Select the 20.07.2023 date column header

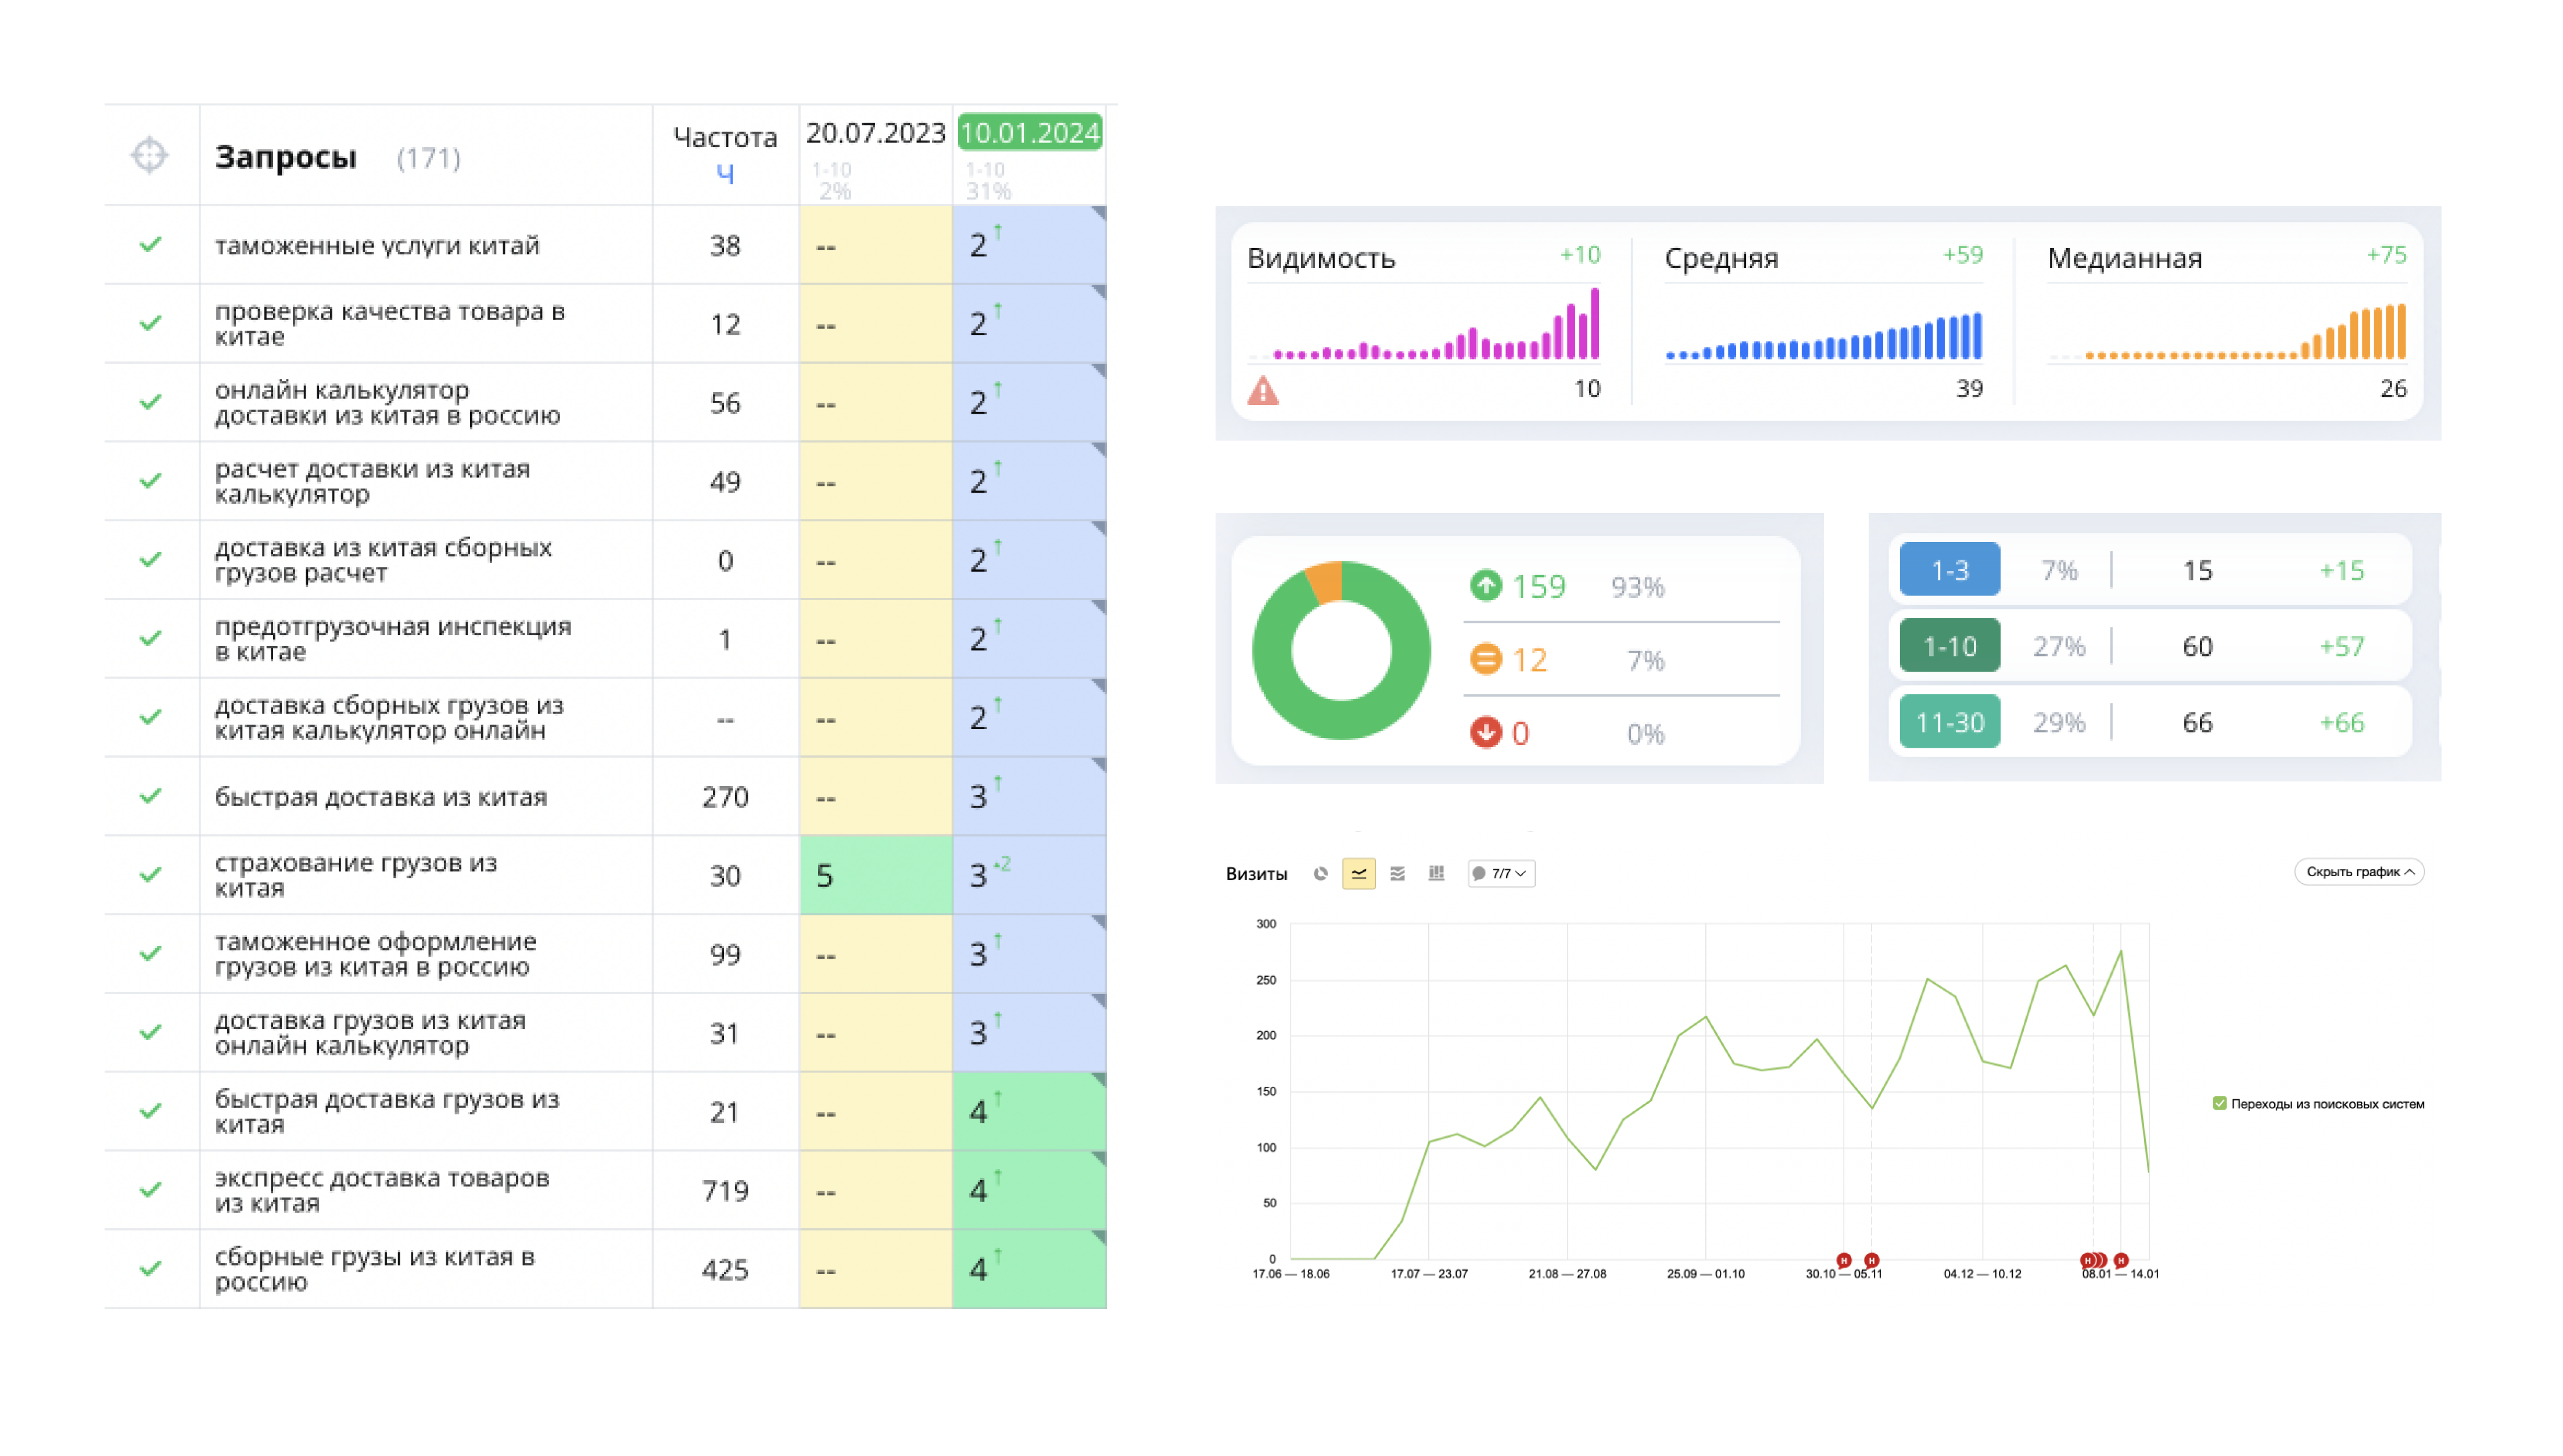click(875, 133)
